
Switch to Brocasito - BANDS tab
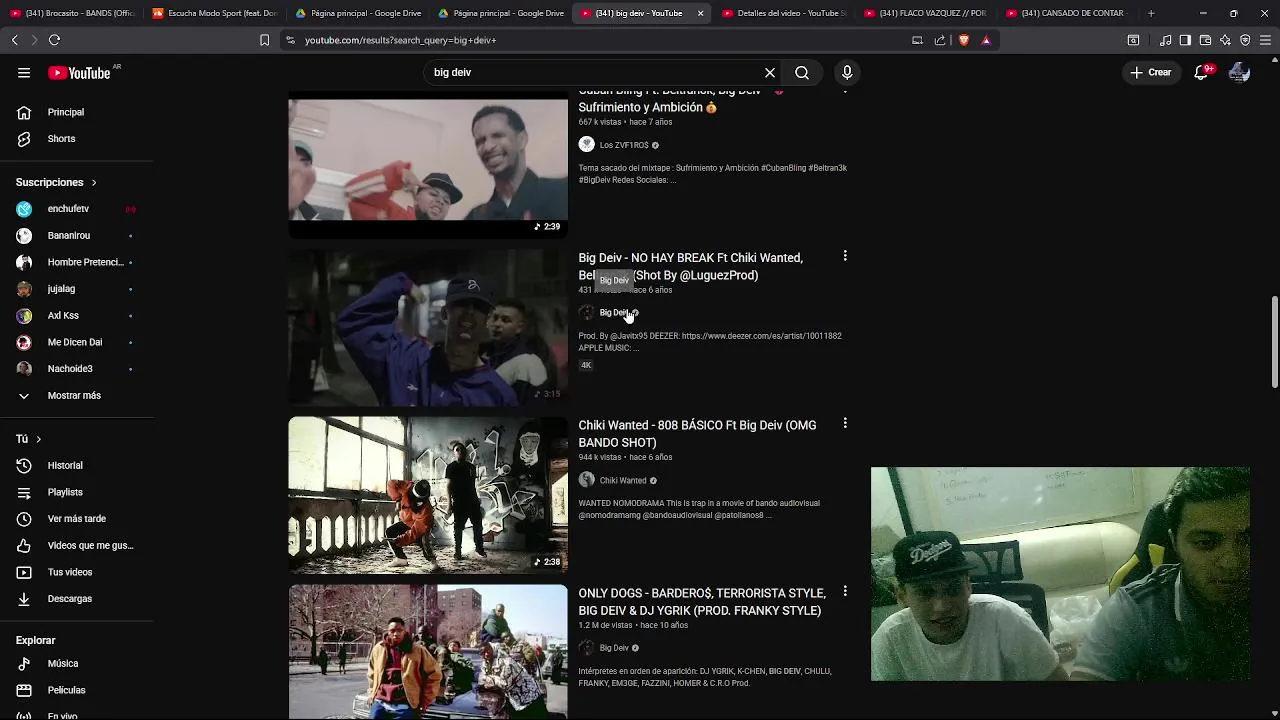pyautogui.click(x=72, y=13)
